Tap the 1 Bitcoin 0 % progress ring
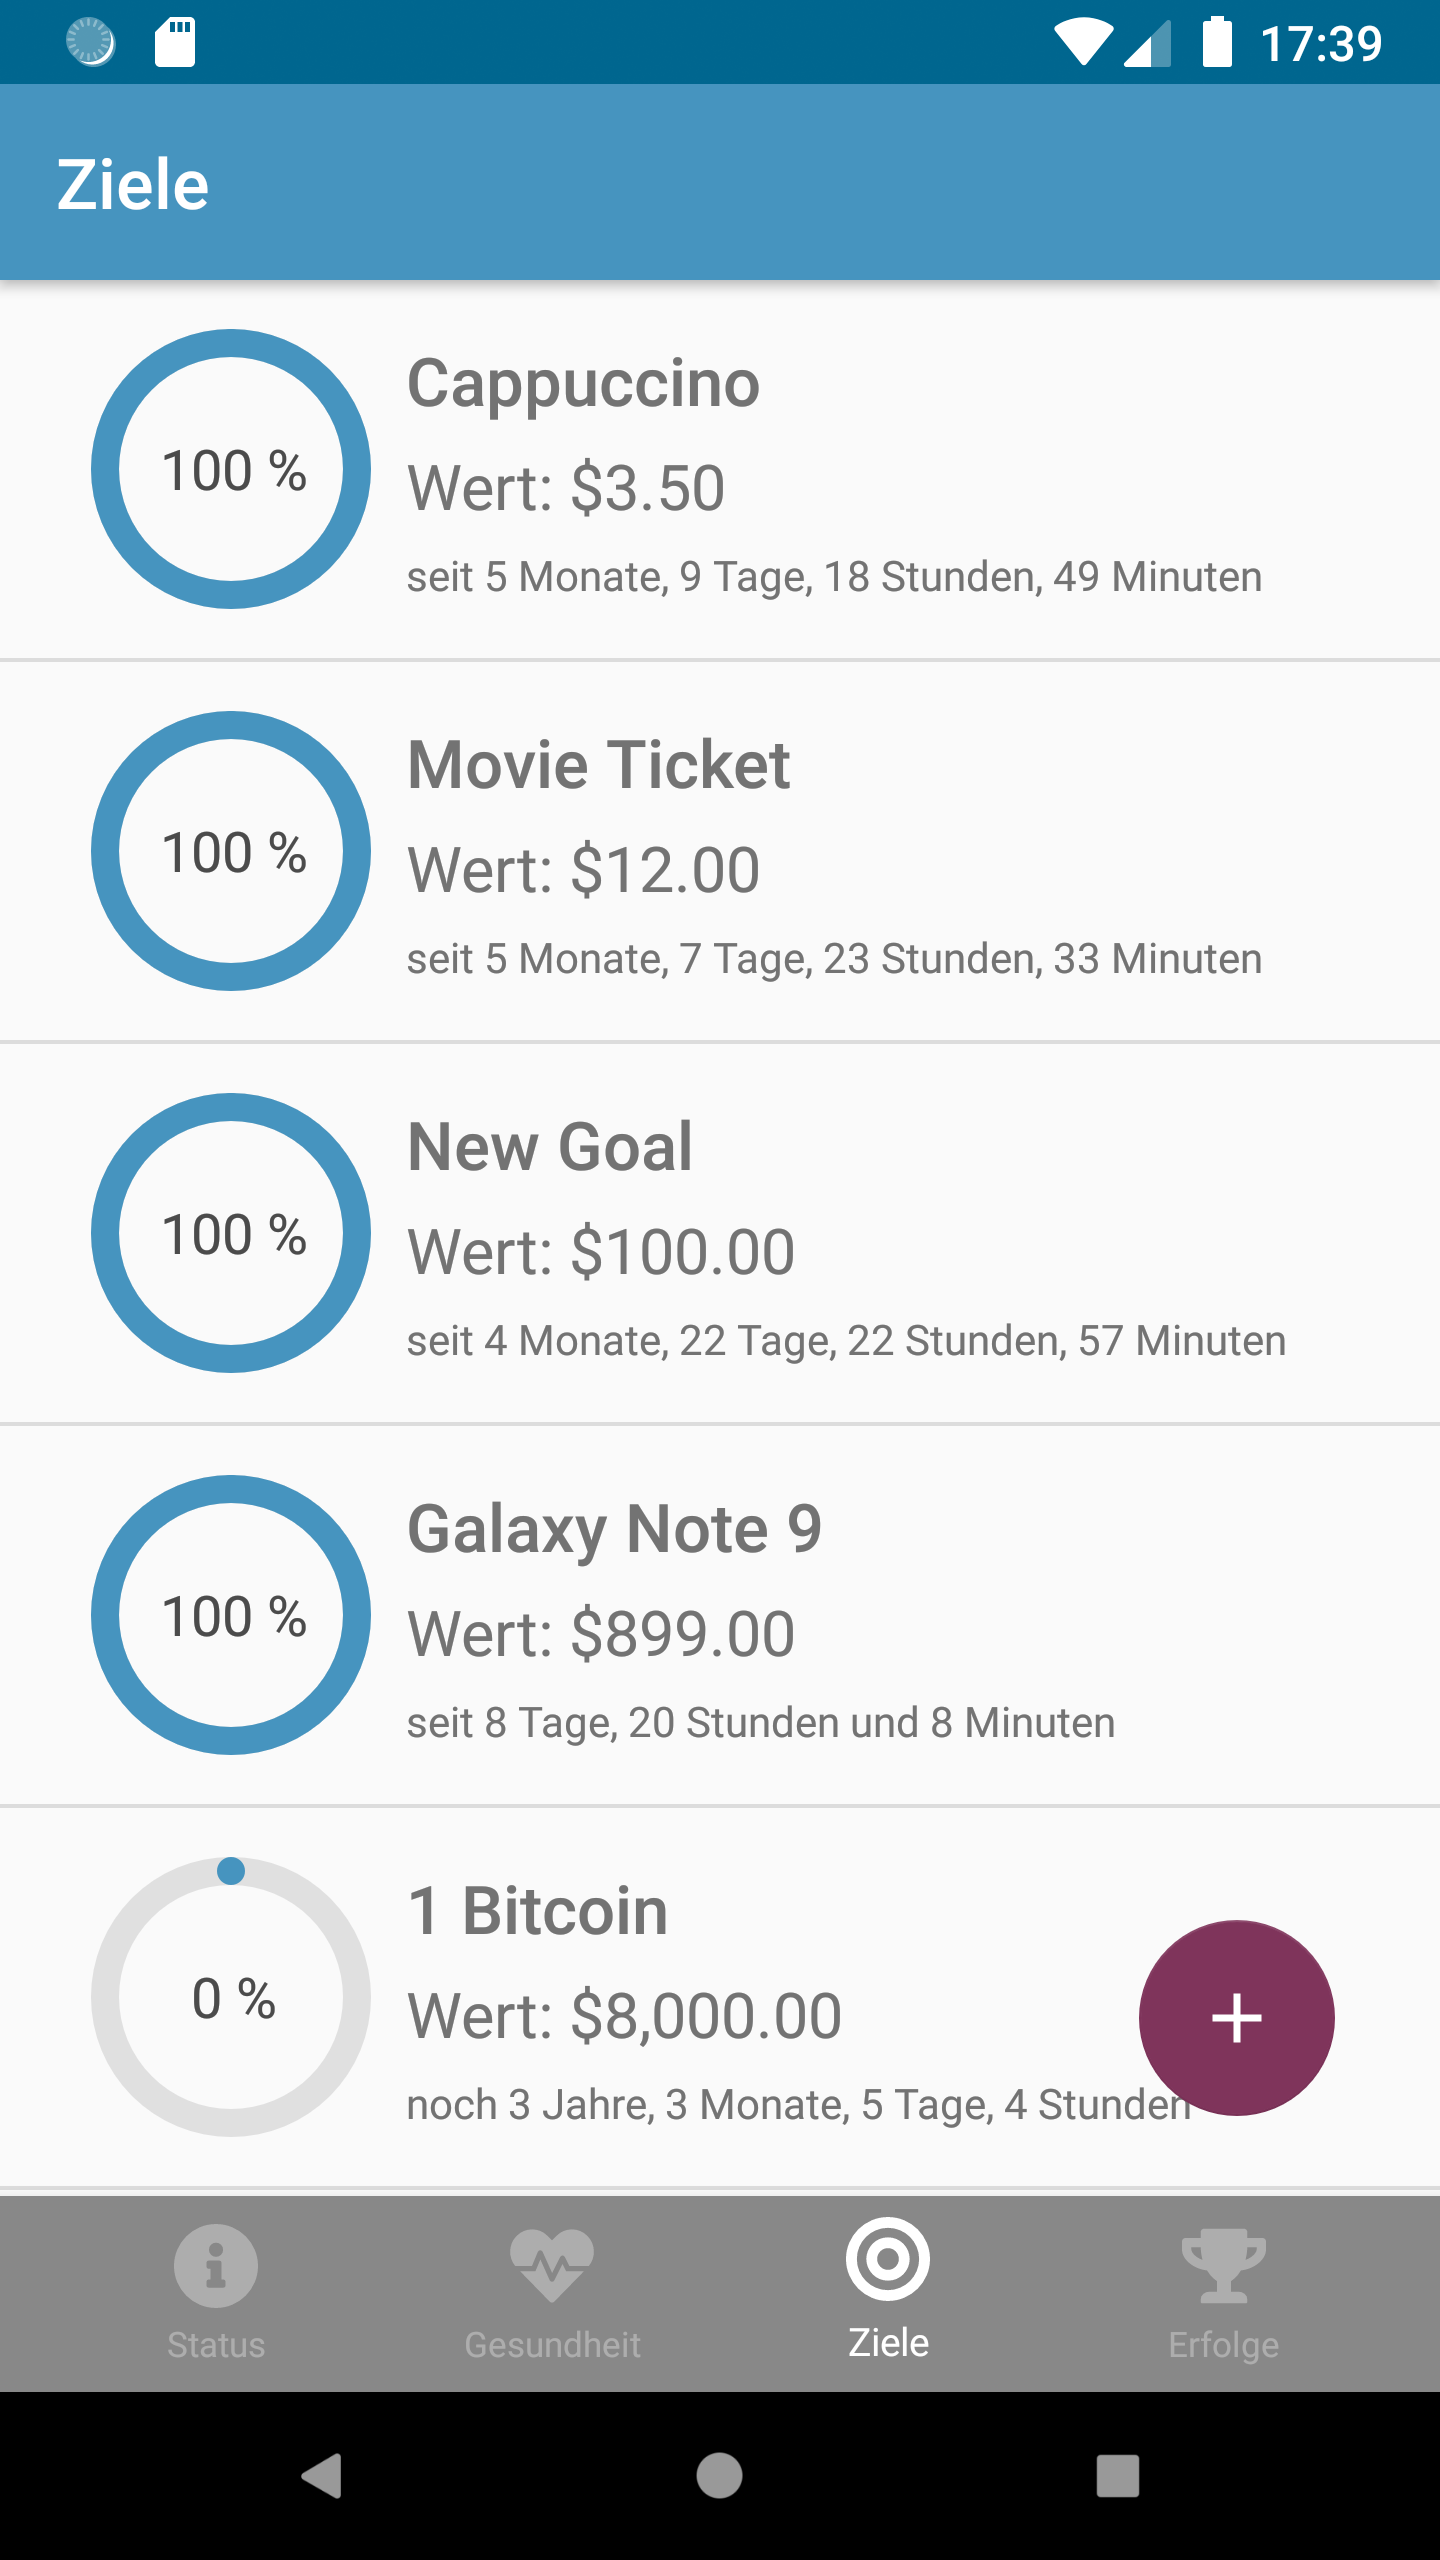 [x=231, y=1997]
